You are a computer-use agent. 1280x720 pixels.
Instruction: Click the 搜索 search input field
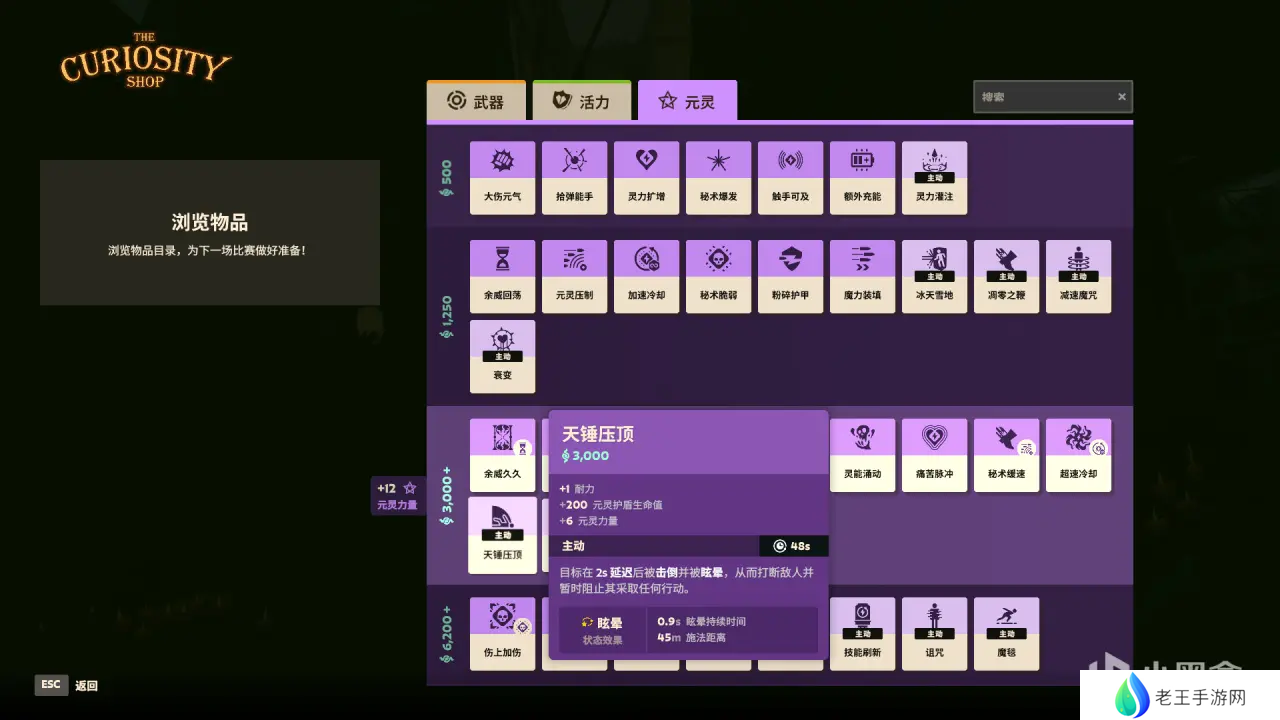point(1043,97)
